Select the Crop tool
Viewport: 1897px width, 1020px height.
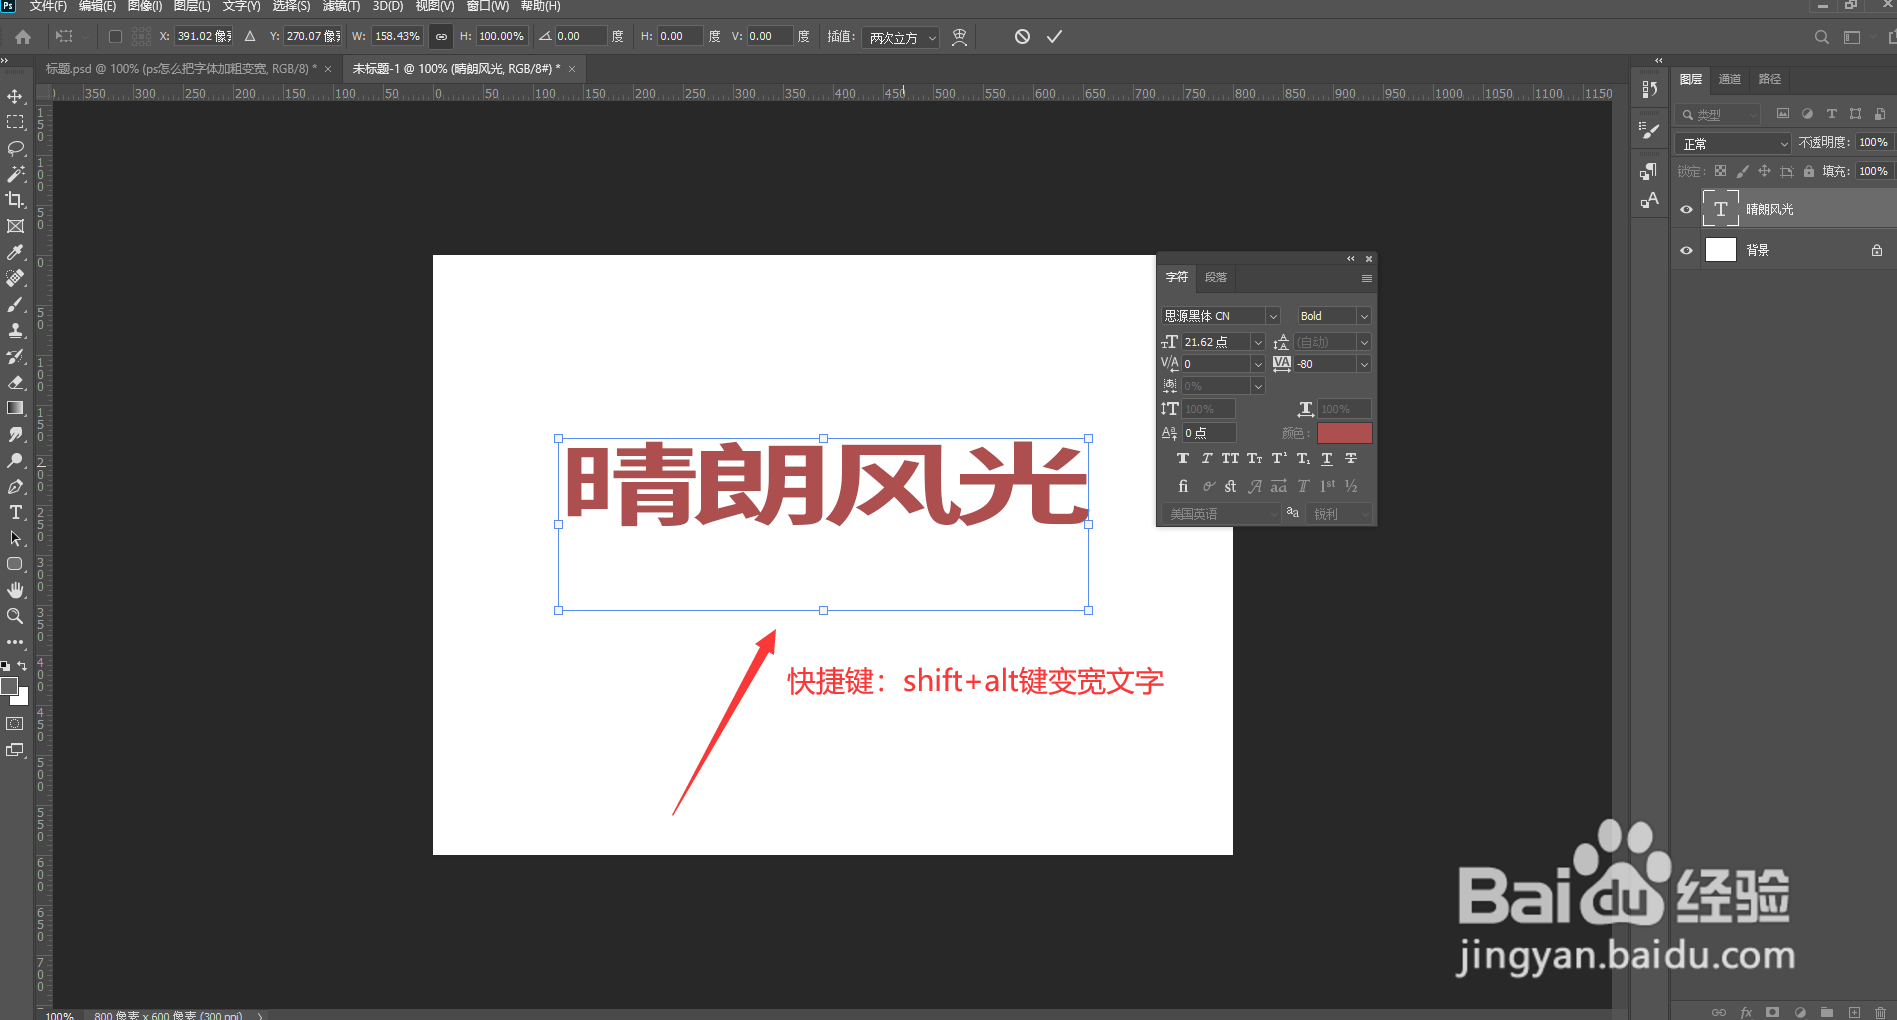click(15, 199)
